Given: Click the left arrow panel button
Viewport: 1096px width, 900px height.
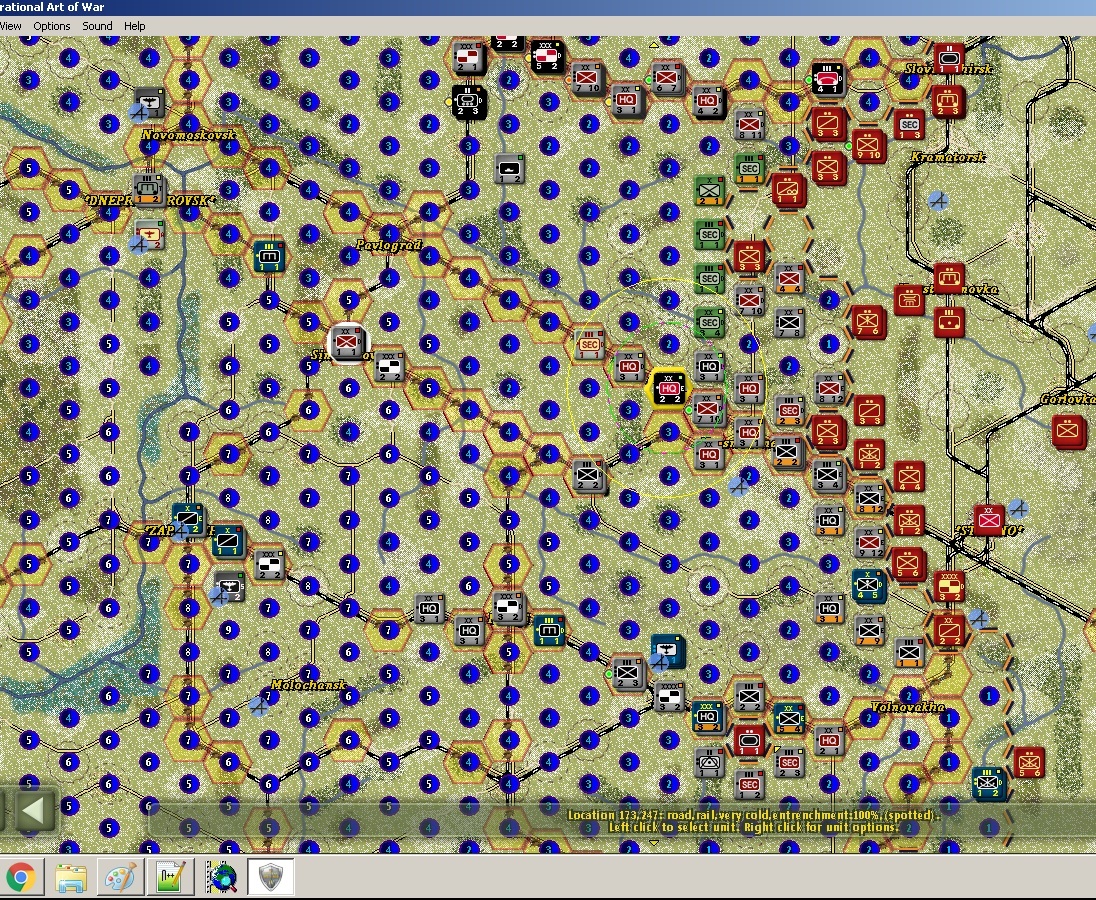Looking at the screenshot, I should coord(32,811).
